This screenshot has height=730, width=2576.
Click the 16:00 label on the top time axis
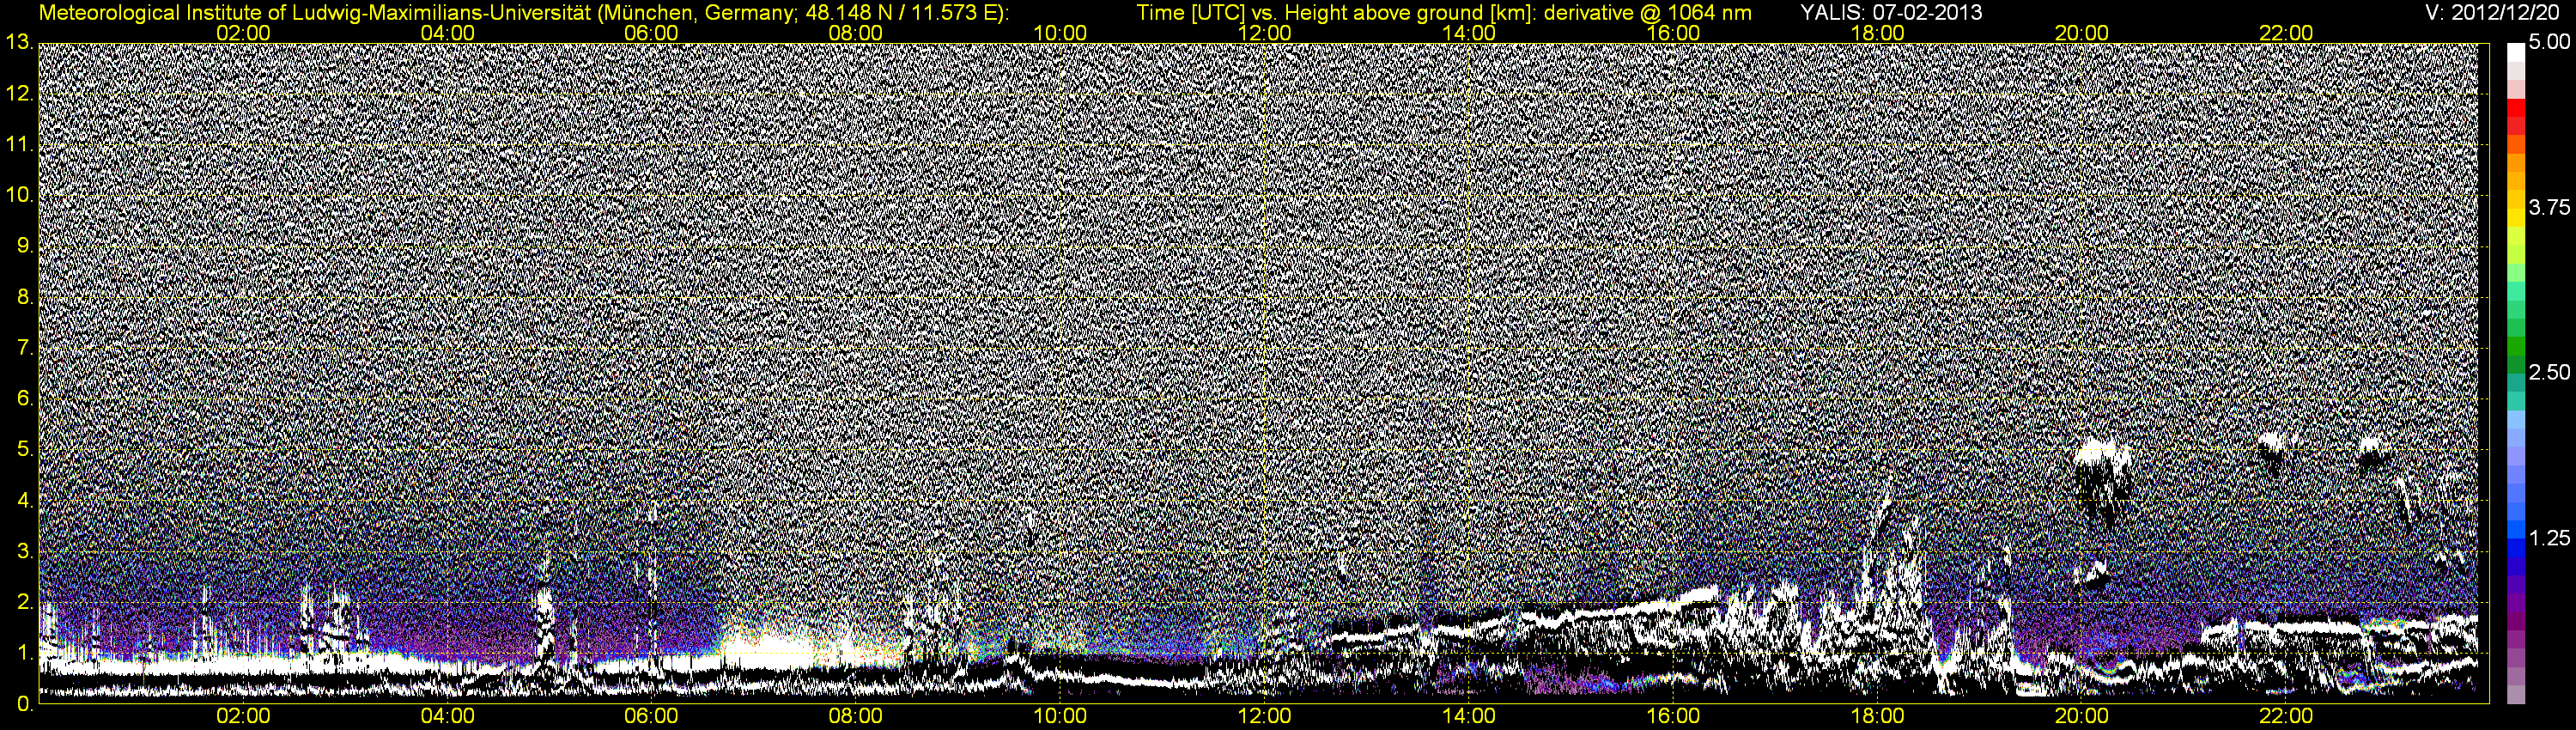(x=1673, y=33)
